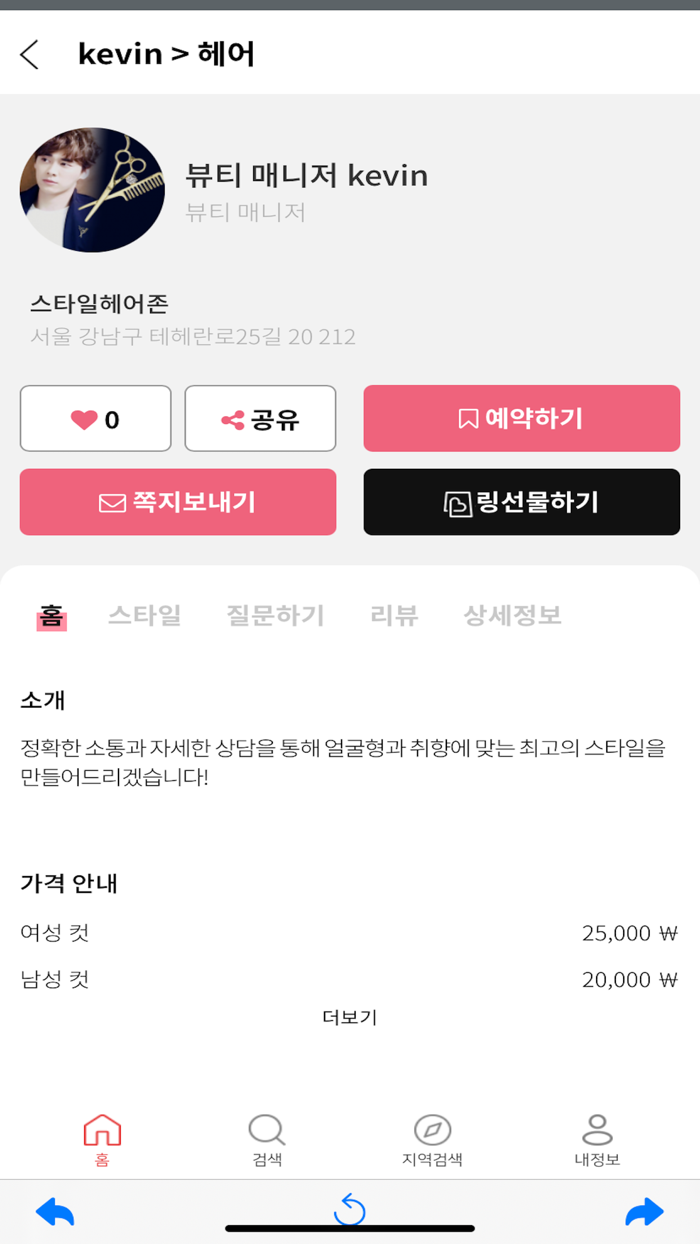Open 내정보 my info icon
Screen dimensions: 700x1244
click(x=596, y=1130)
